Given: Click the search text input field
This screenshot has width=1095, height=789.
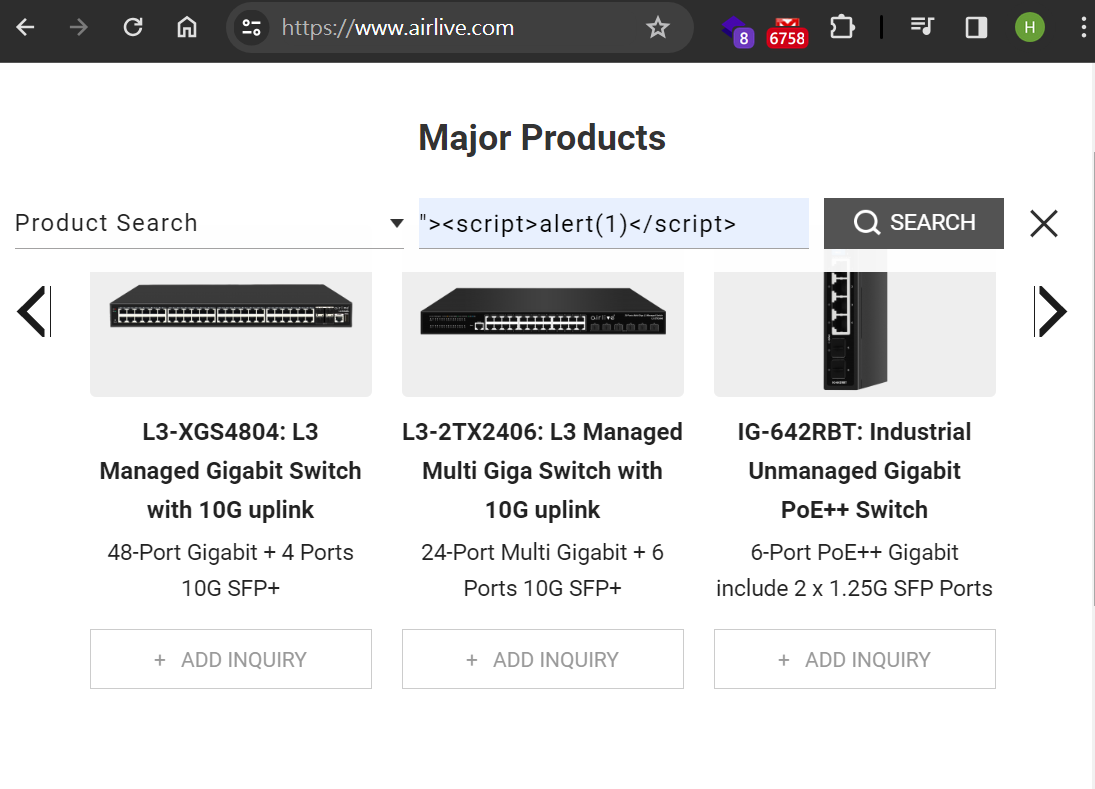Looking at the screenshot, I should (x=614, y=223).
